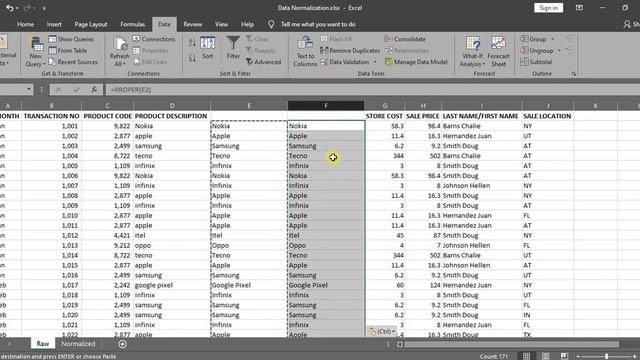Click the Data Validation icon
The height and width of the screenshot is (360, 640).
[x=324, y=62]
